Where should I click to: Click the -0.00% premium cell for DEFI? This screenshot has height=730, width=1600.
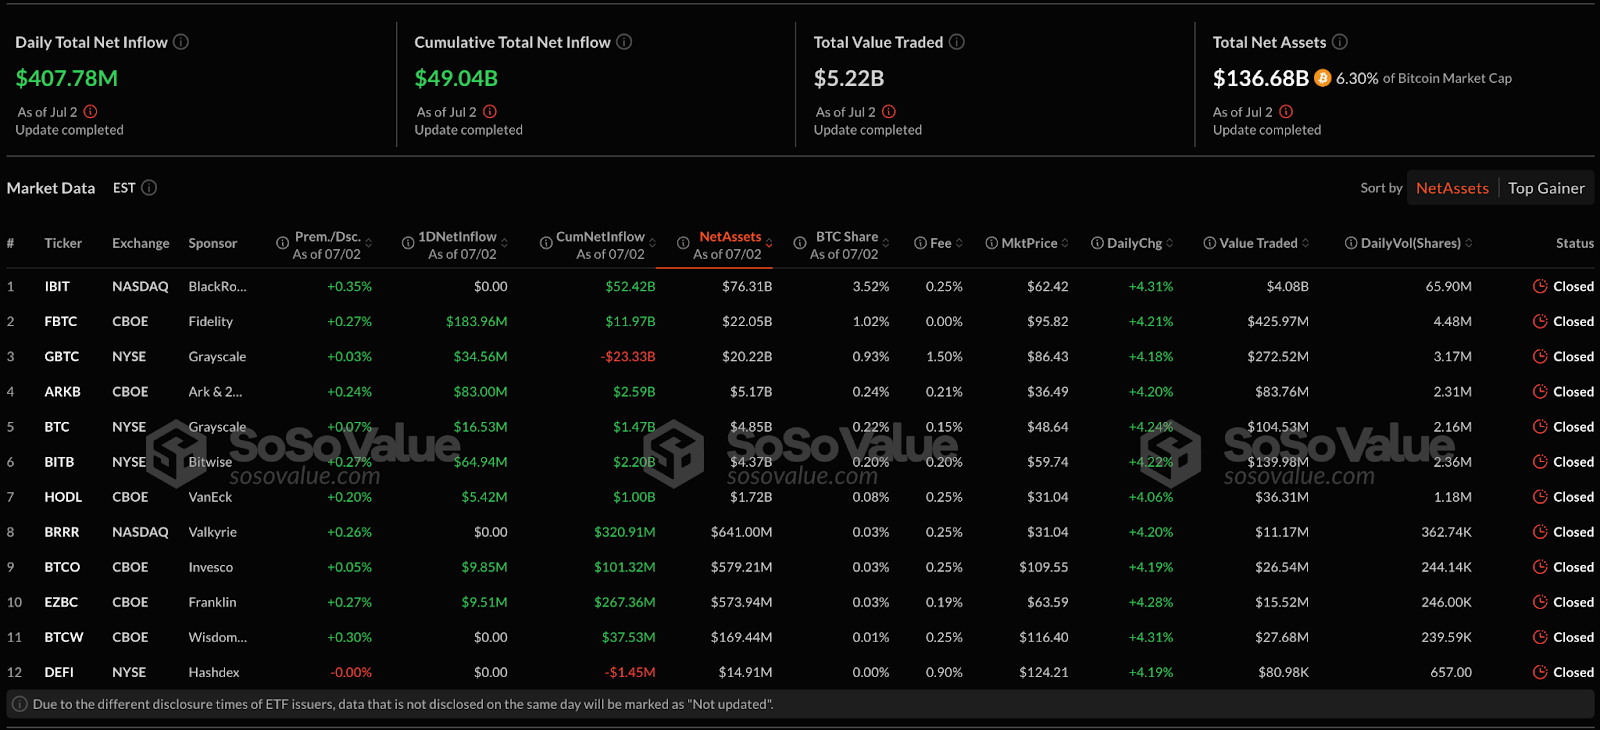pyautogui.click(x=351, y=672)
